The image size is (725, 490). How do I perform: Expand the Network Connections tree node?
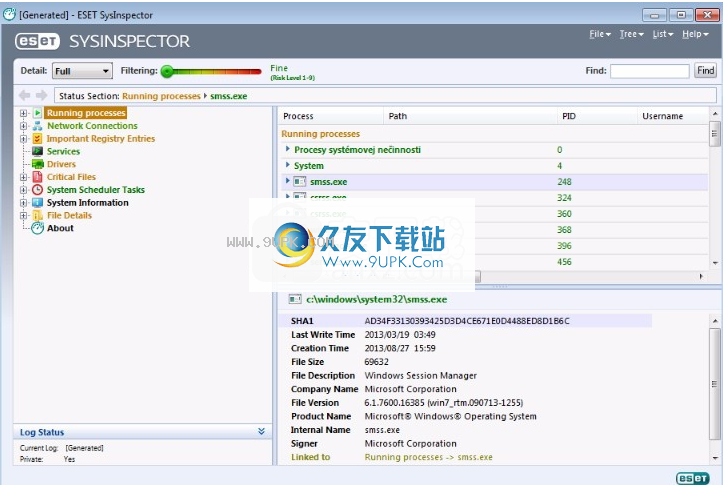coord(23,126)
